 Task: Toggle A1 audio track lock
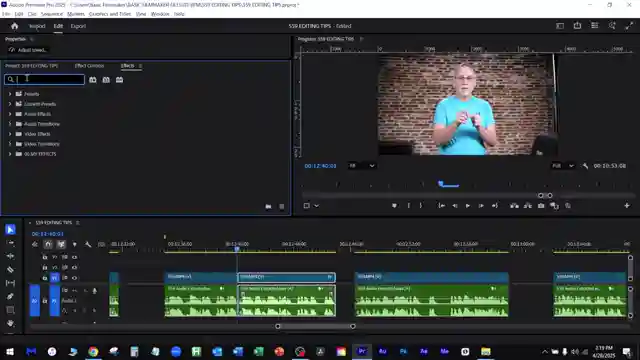(45, 301)
